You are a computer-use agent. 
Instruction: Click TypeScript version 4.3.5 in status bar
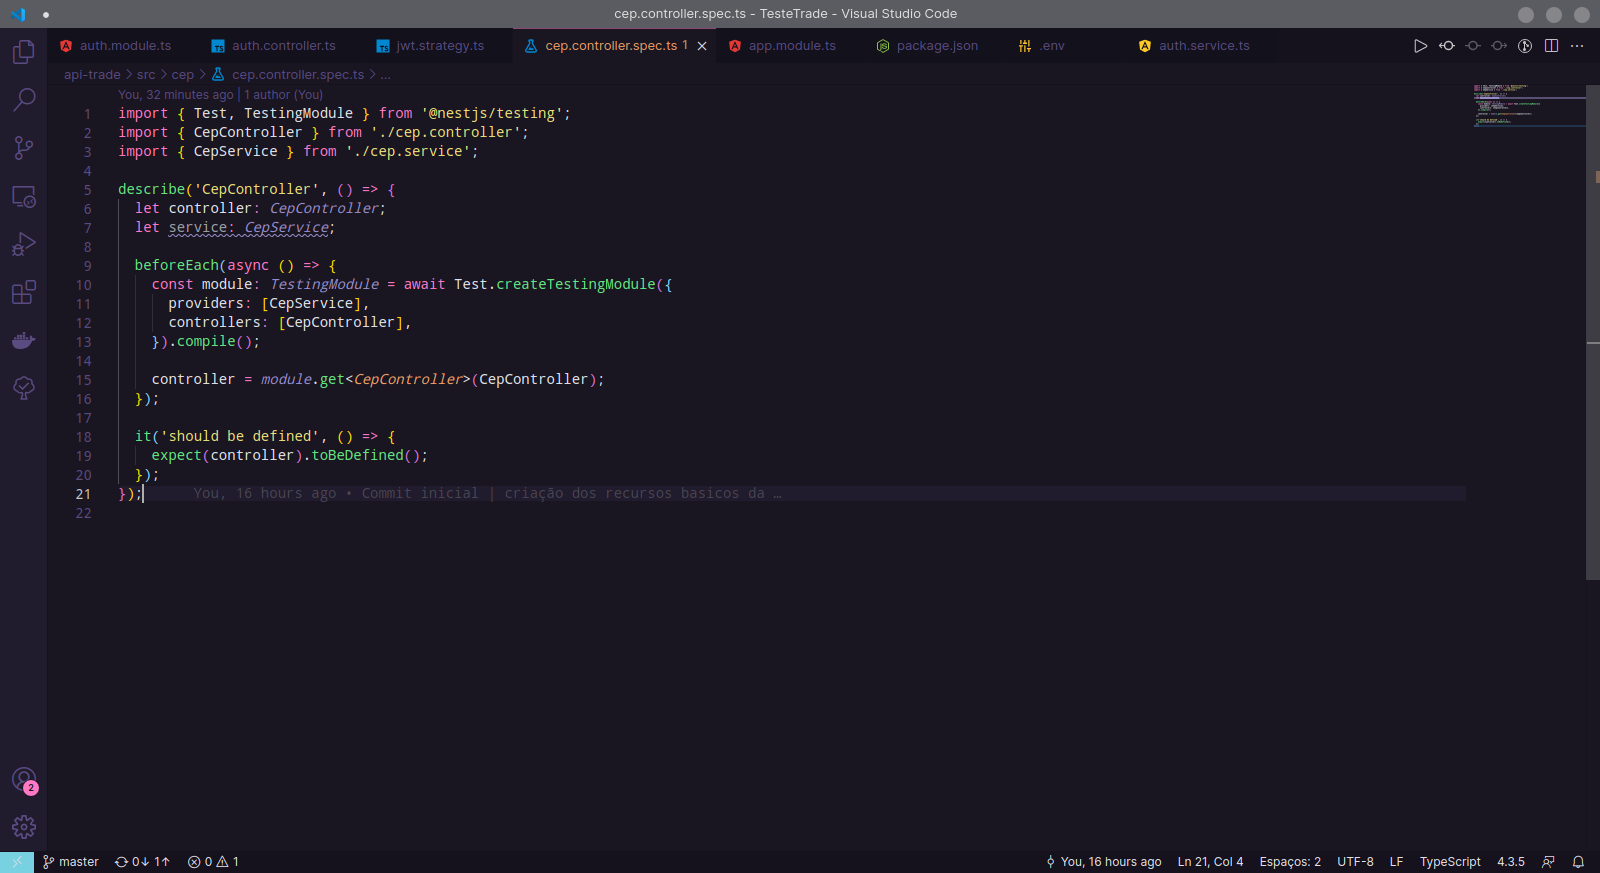tap(1511, 862)
